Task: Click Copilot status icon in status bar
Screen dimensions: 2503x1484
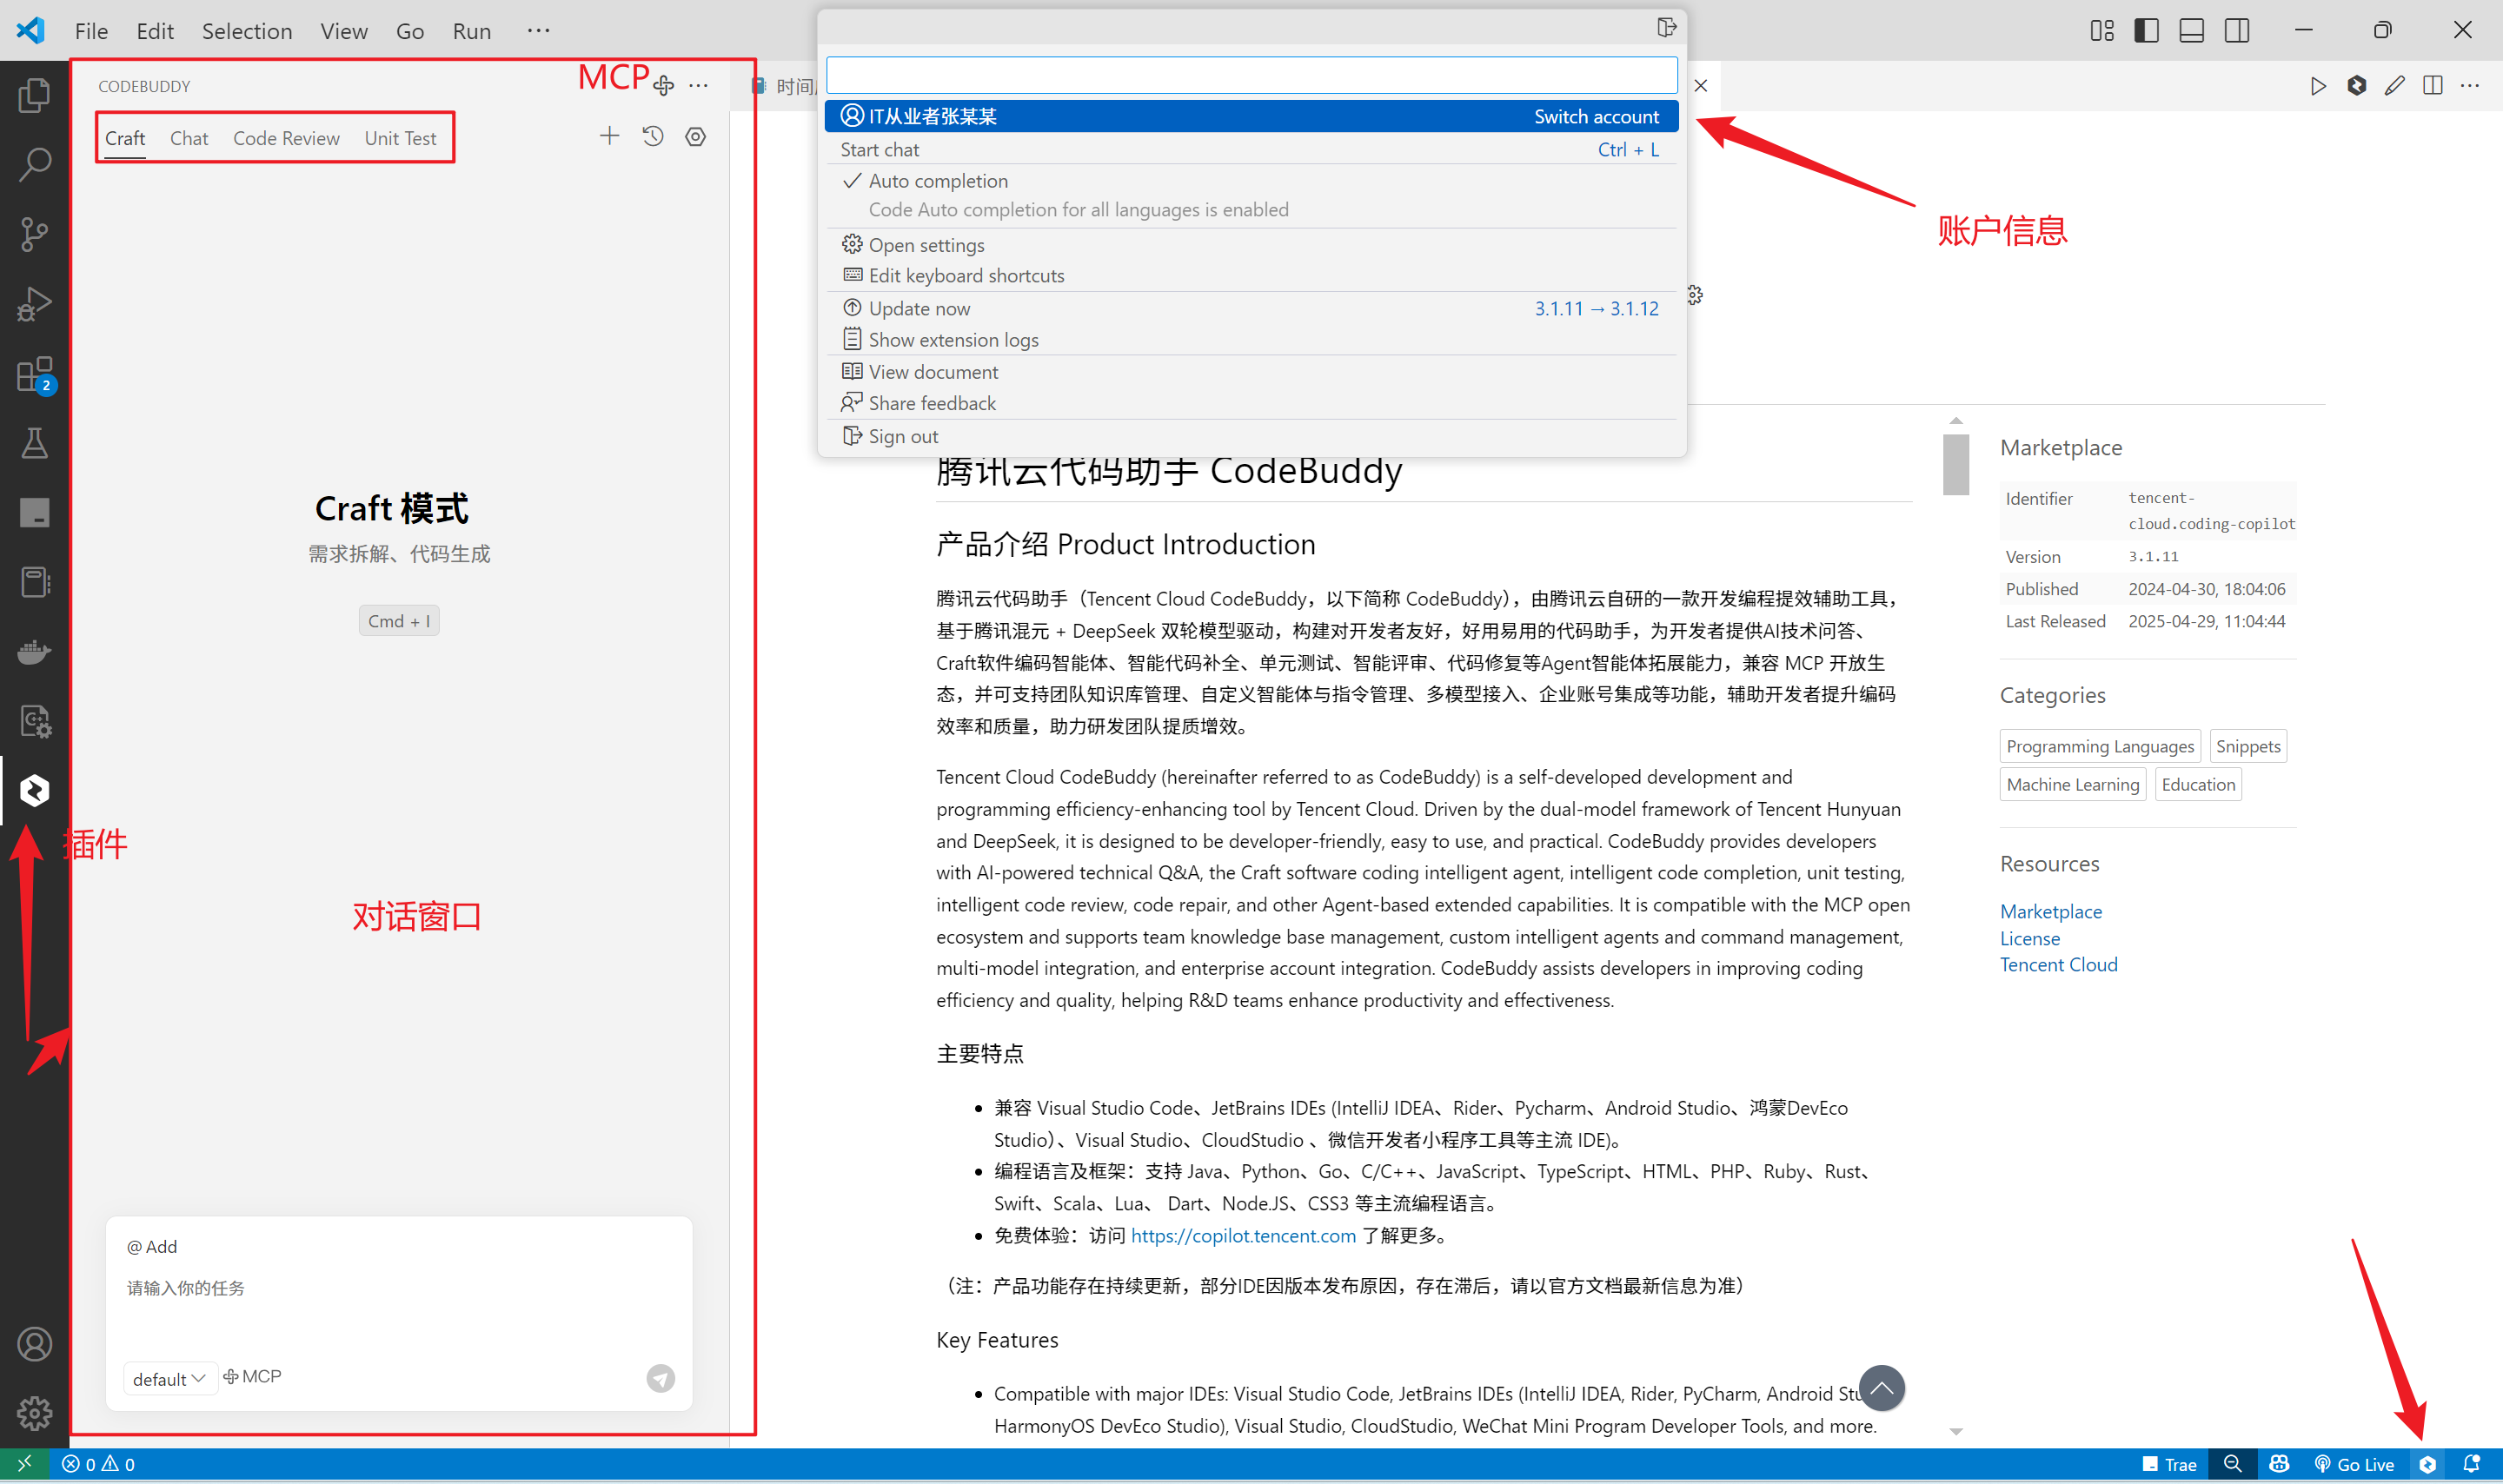Action: click(x=2279, y=1464)
